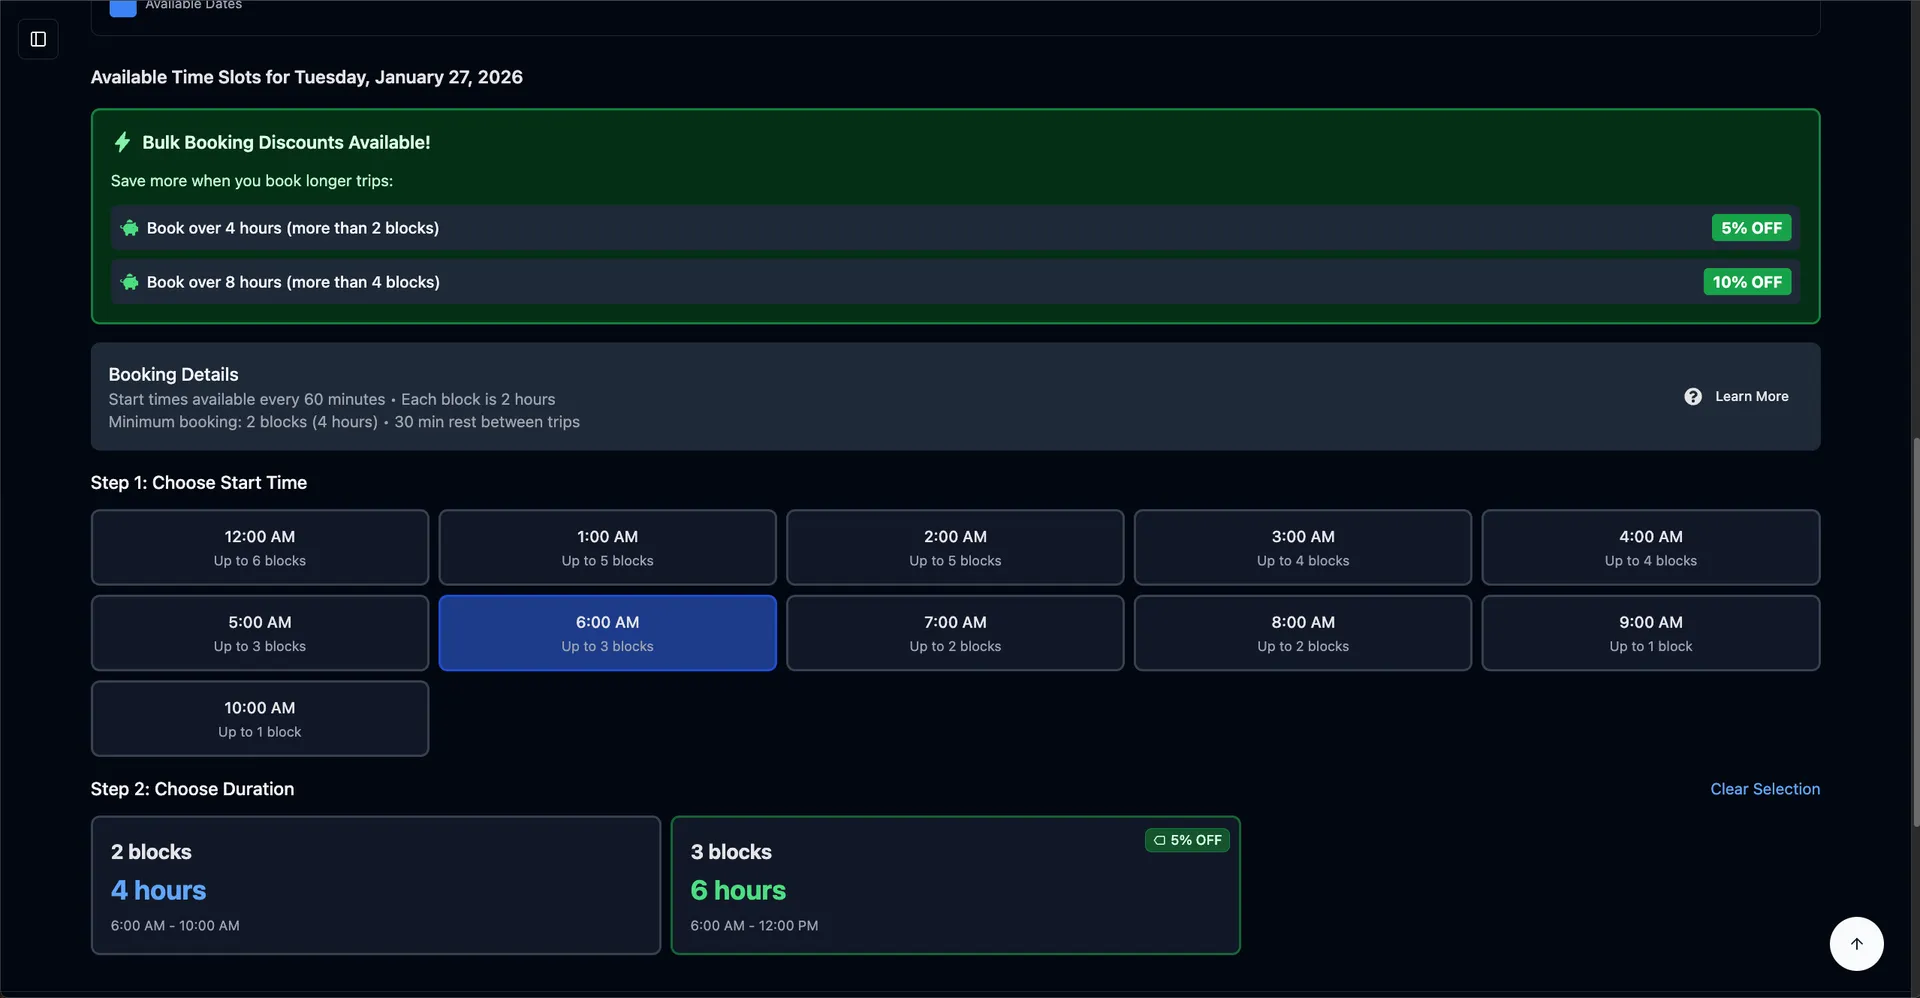Pick the 9:00 AM start slot
The height and width of the screenshot is (998, 1920).
1650,632
